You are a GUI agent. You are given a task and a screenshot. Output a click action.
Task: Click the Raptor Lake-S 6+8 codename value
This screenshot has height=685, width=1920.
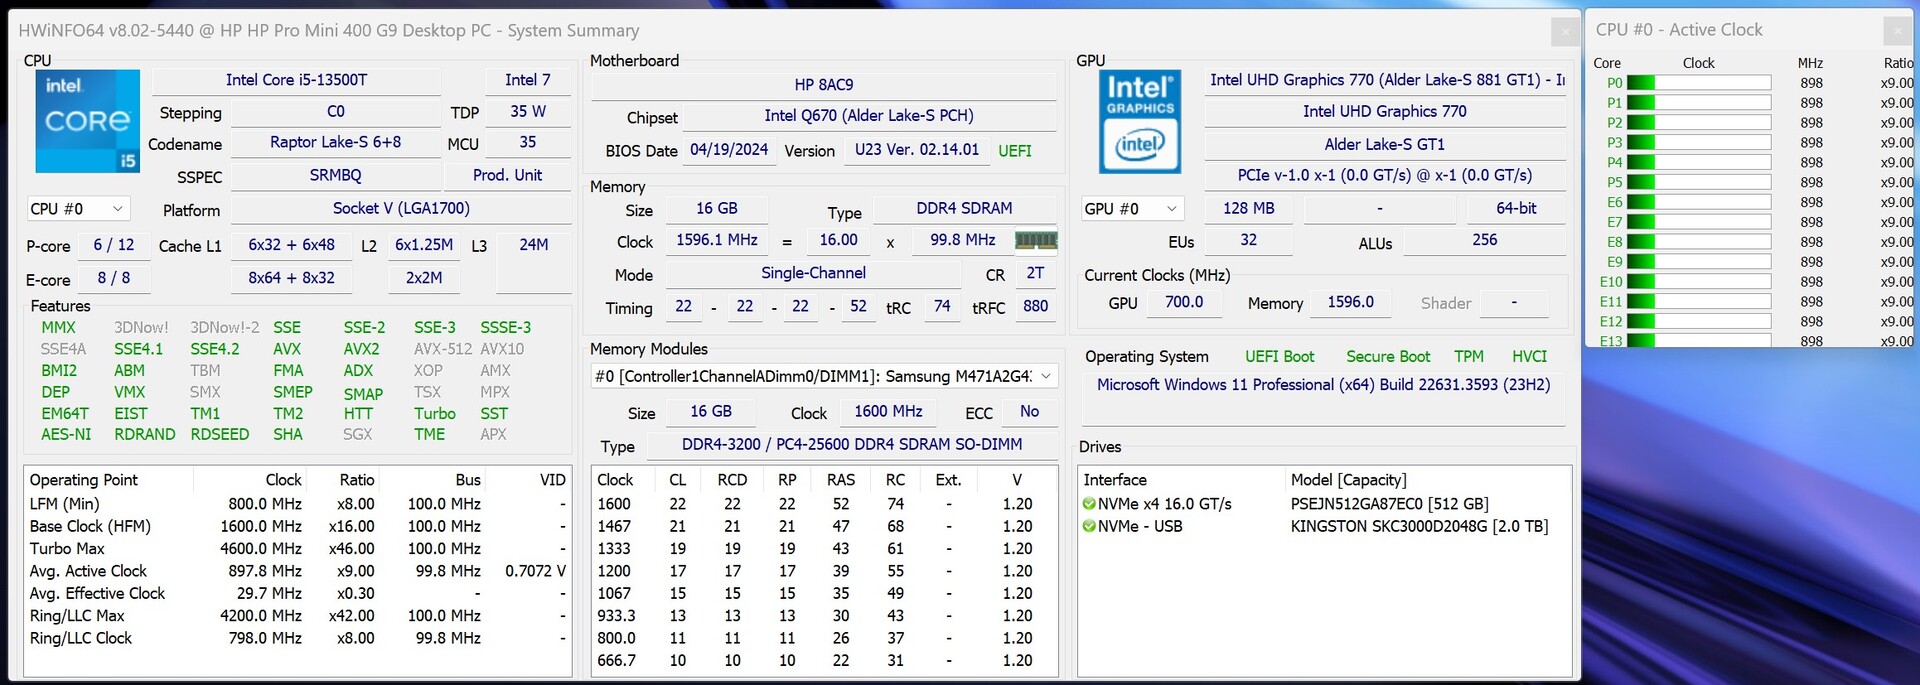point(335,142)
